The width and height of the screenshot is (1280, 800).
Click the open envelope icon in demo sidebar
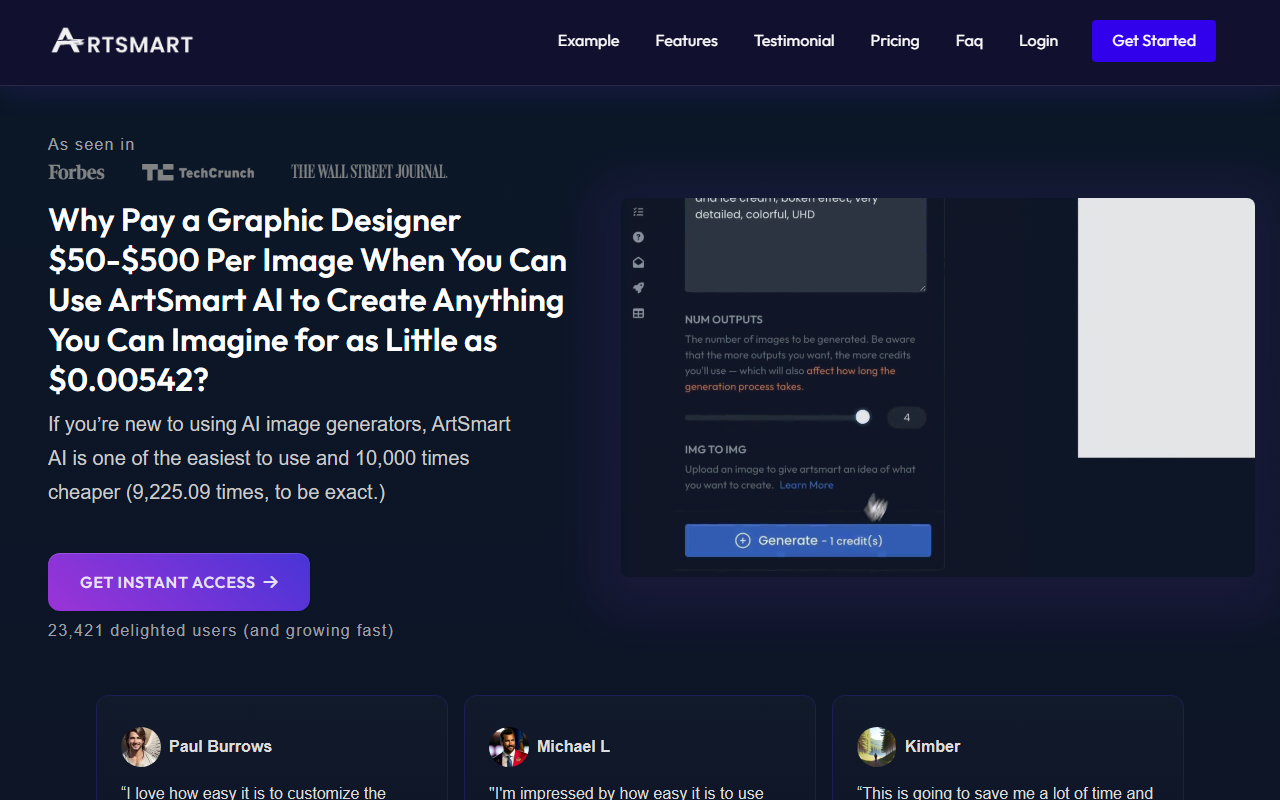638,263
